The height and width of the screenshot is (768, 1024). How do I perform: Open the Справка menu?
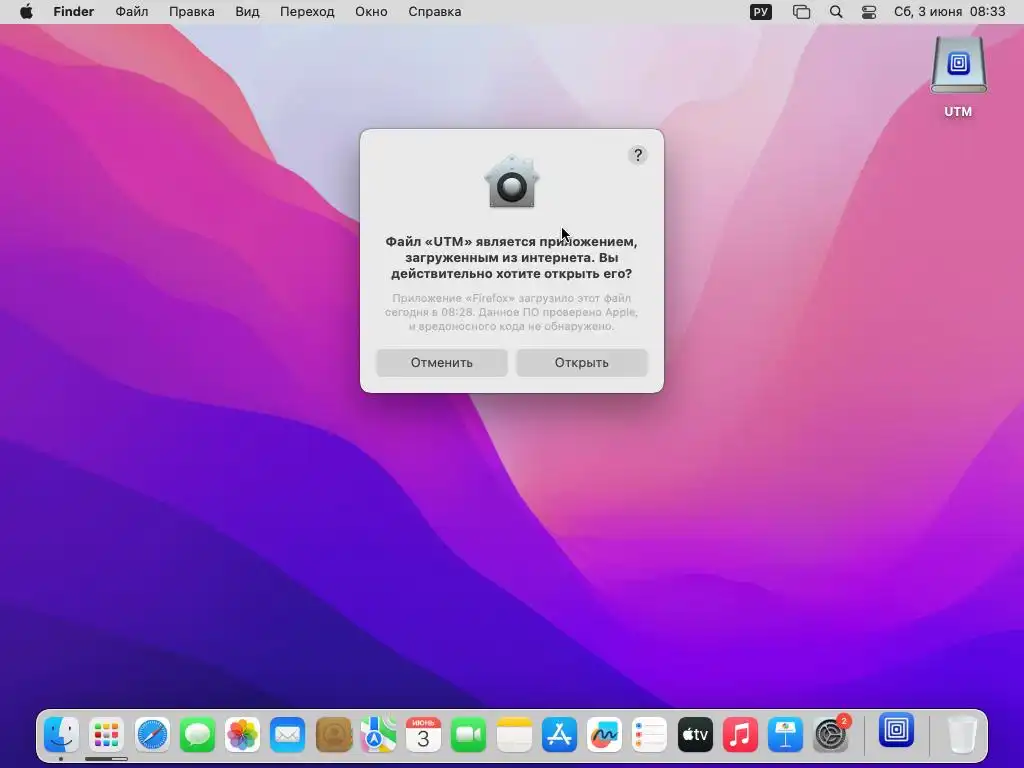(434, 12)
